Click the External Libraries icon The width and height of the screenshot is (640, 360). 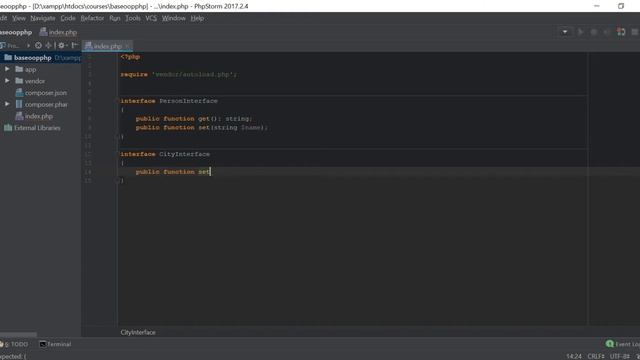(8, 128)
